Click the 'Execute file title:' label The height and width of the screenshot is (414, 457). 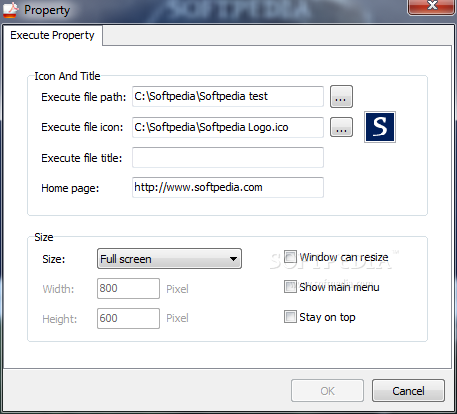[82, 158]
